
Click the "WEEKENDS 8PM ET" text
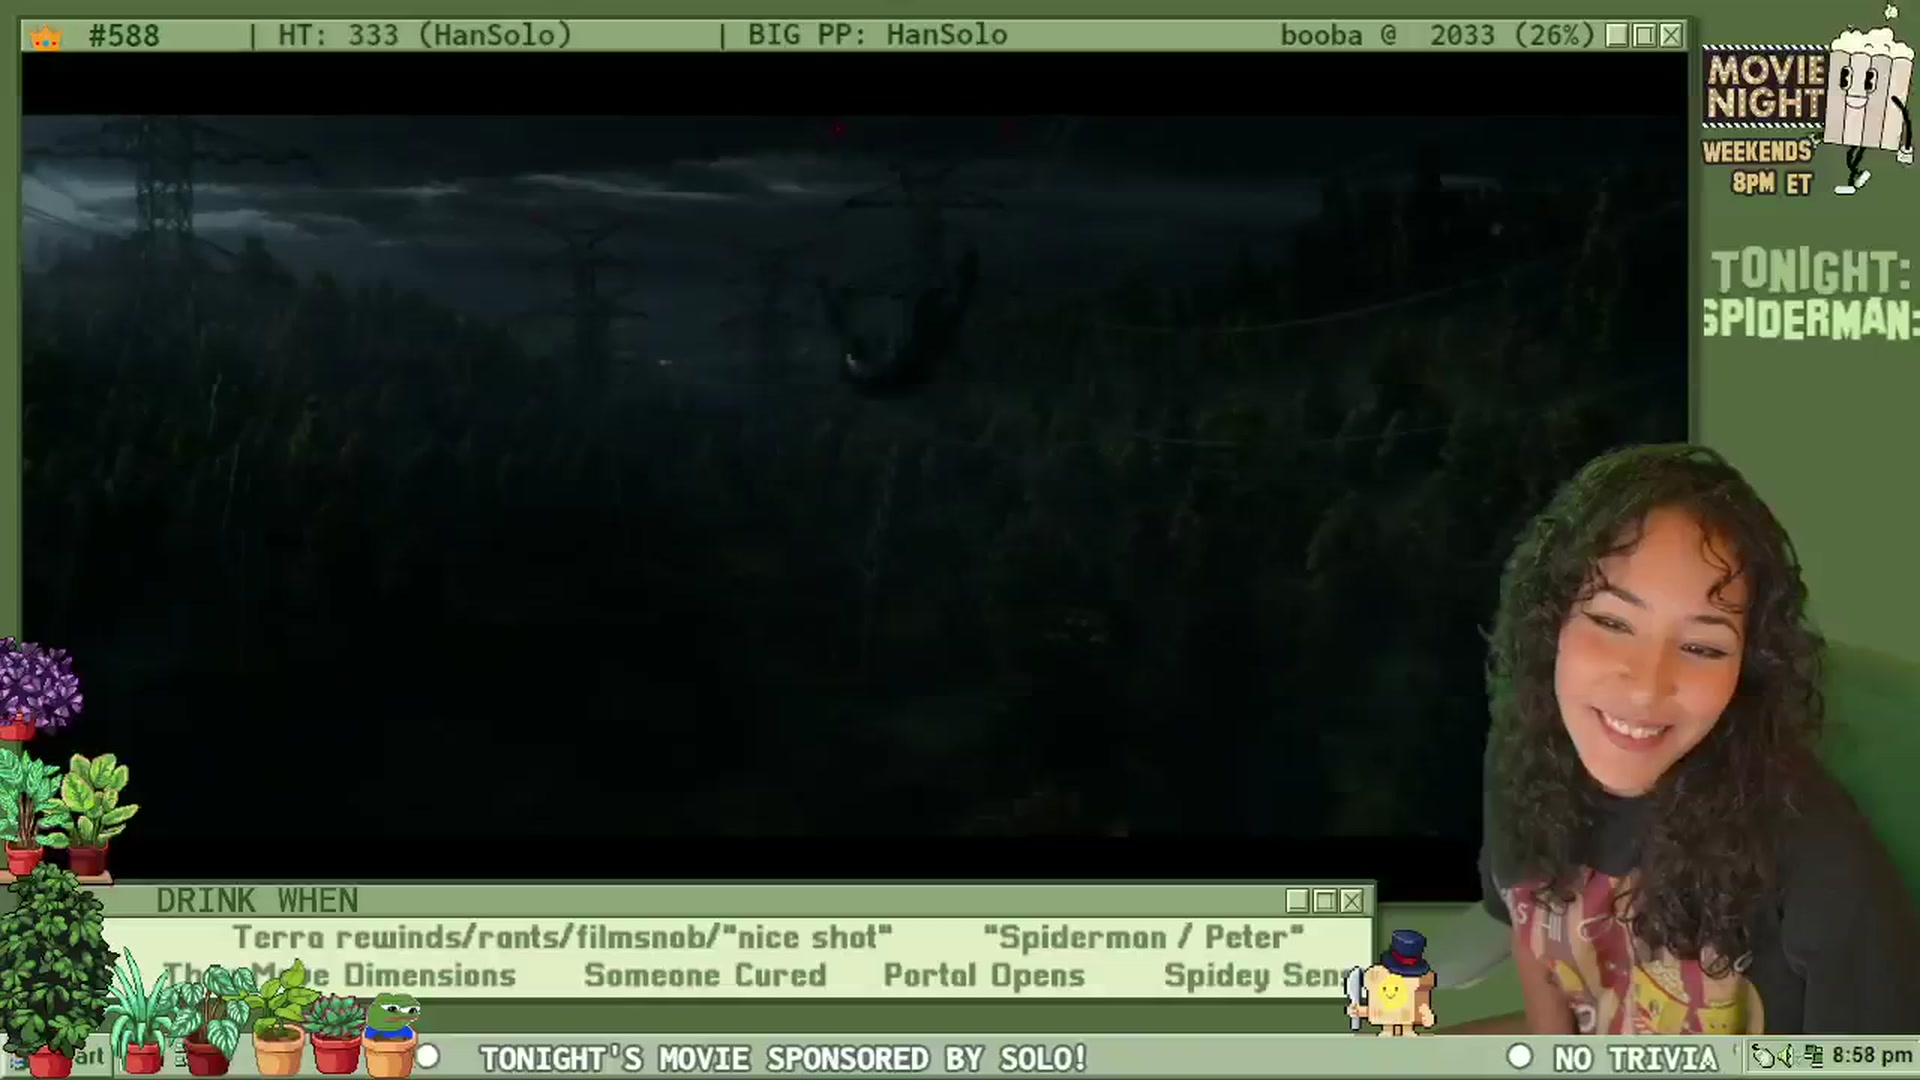tap(1759, 167)
